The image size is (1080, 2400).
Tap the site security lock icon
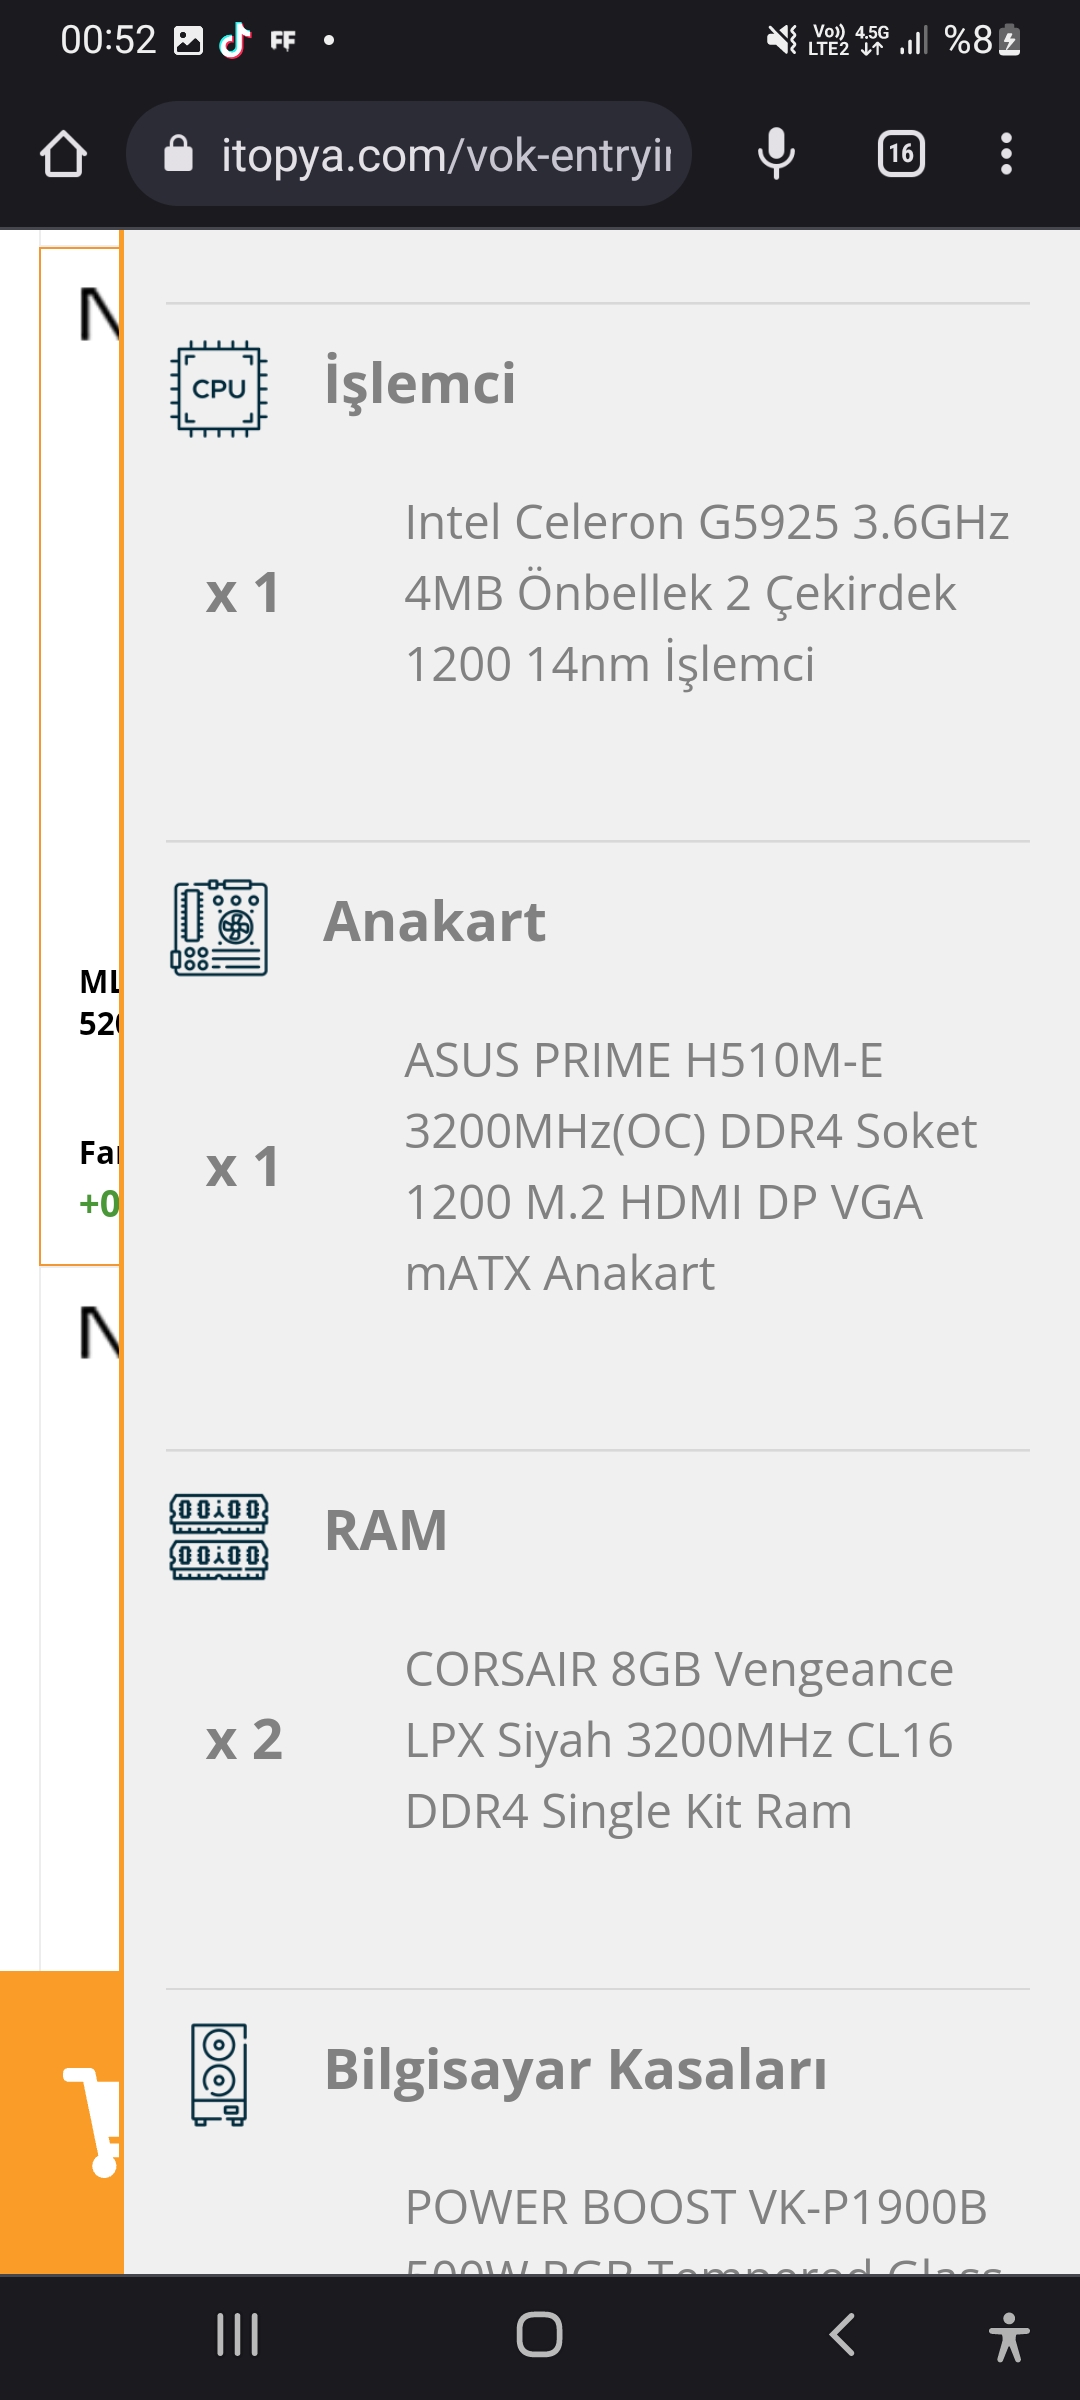(x=178, y=154)
